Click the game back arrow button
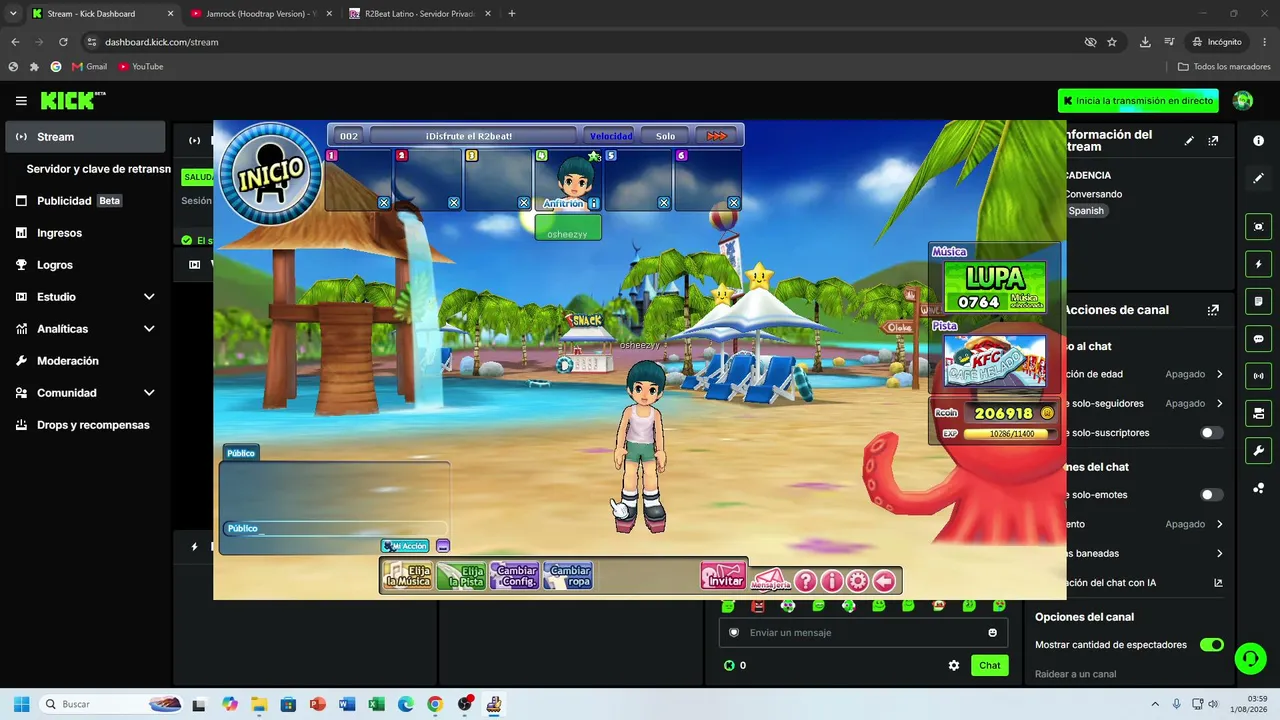The height and width of the screenshot is (720, 1280). tap(884, 581)
